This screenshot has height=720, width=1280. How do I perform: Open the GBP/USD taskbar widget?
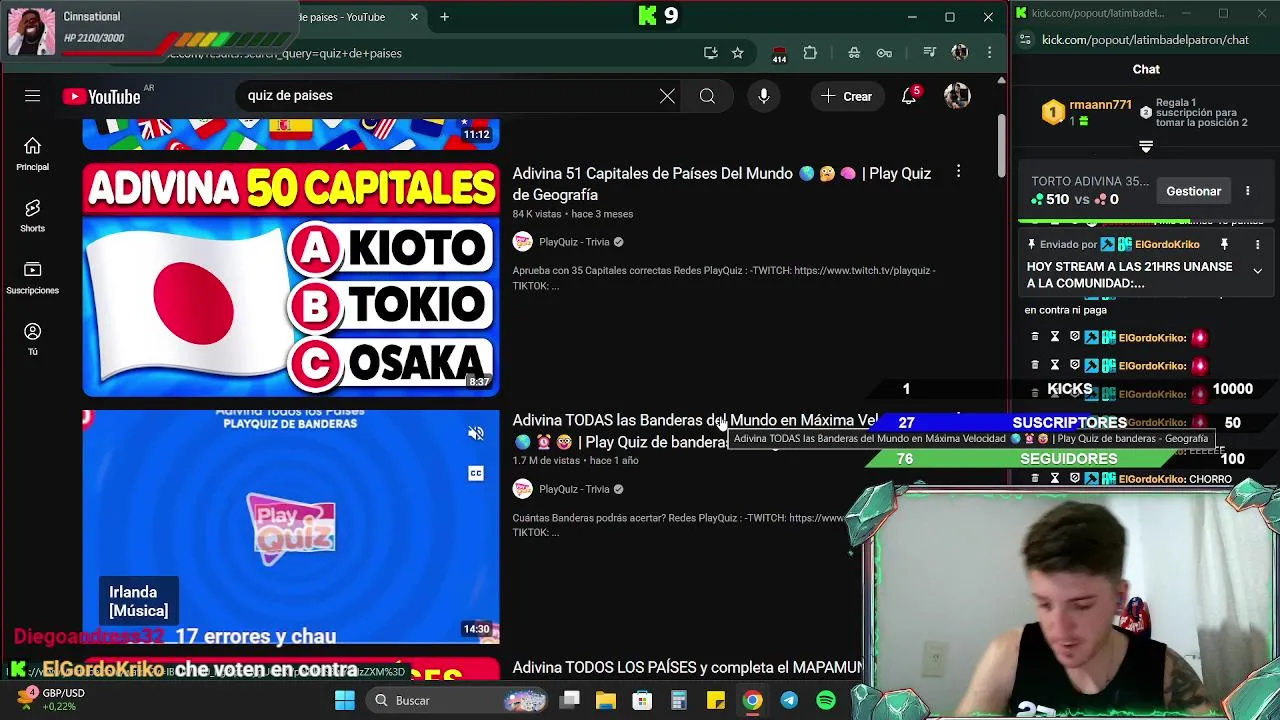50,699
